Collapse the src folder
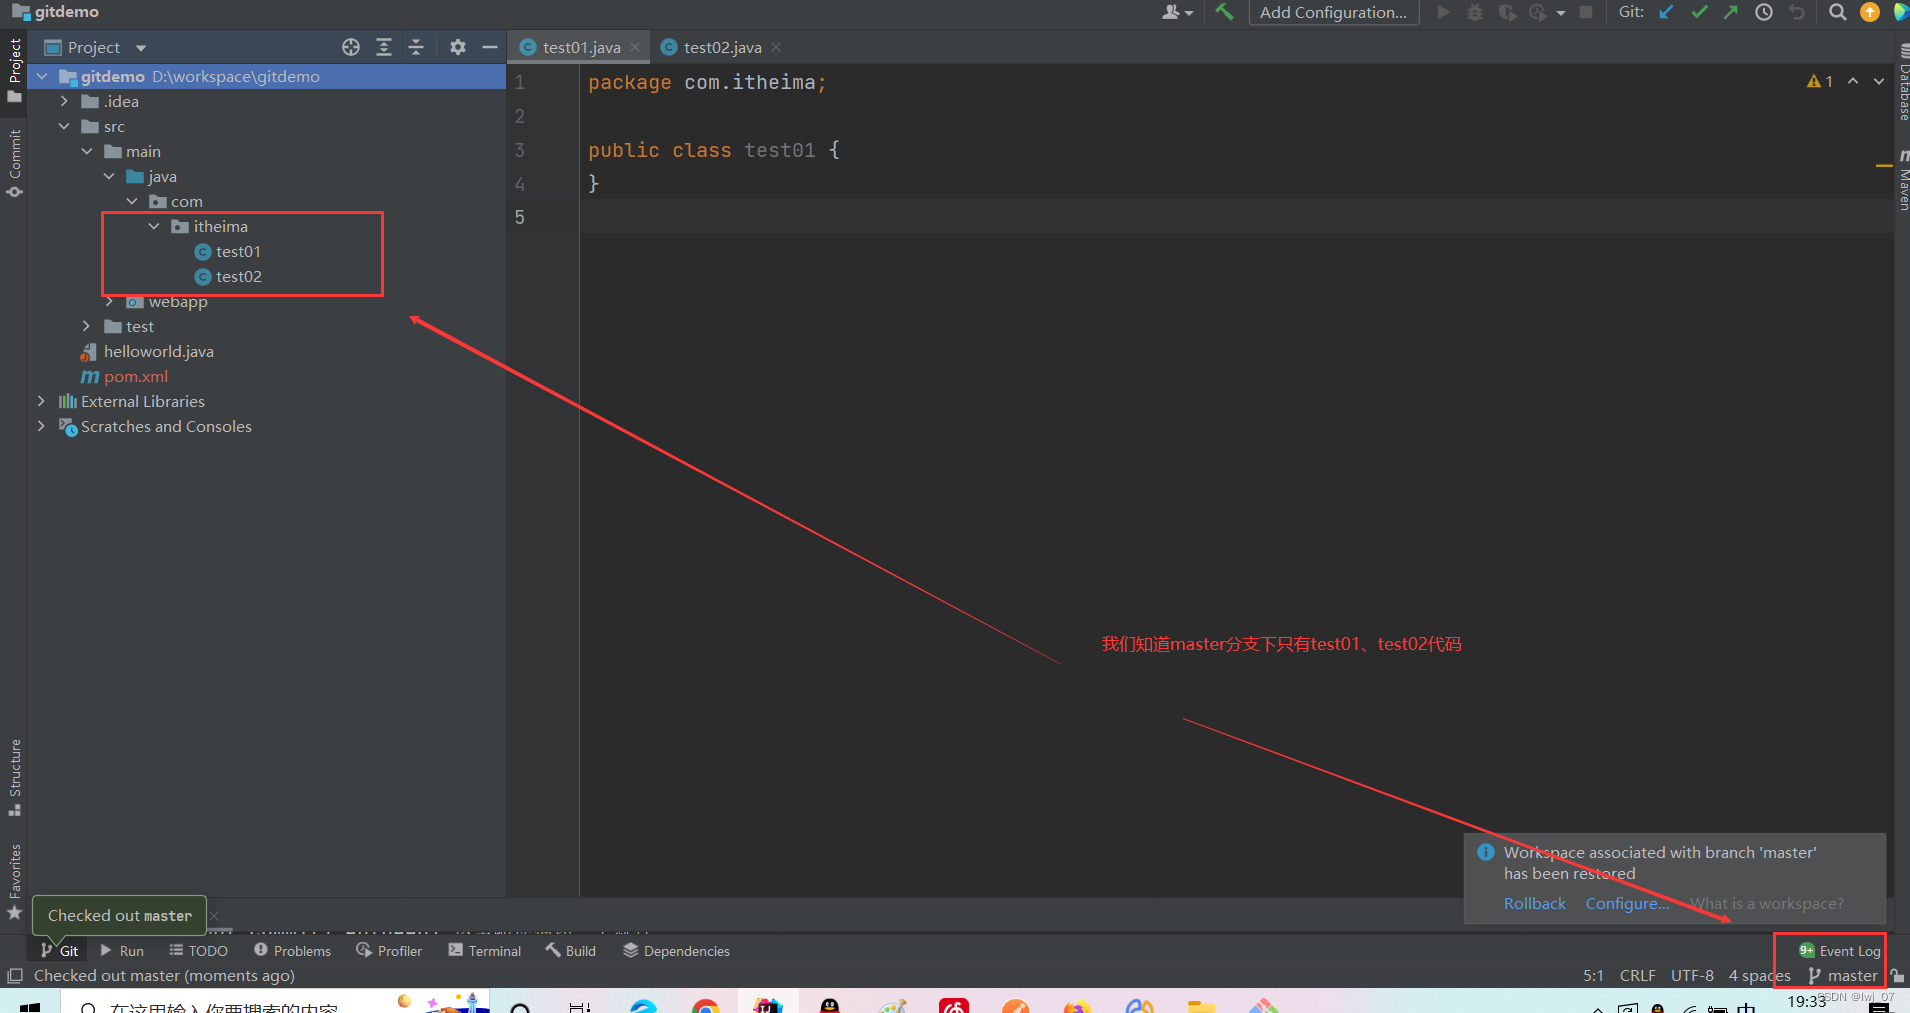 [64, 126]
